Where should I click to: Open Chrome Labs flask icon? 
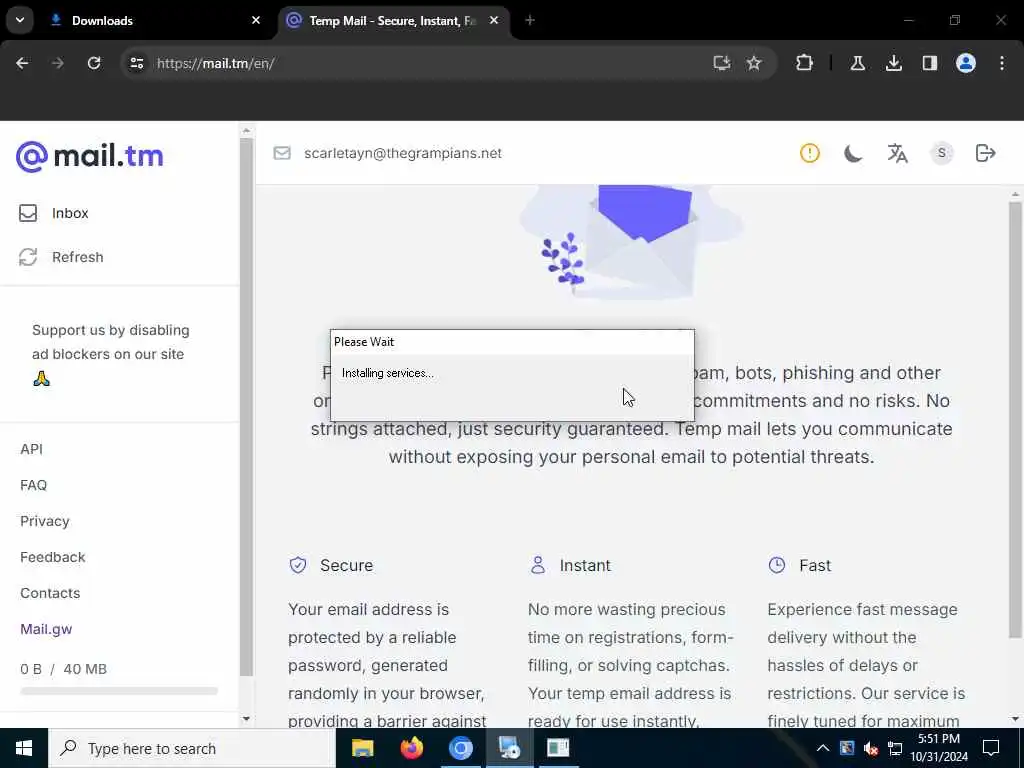coord(857,63)
